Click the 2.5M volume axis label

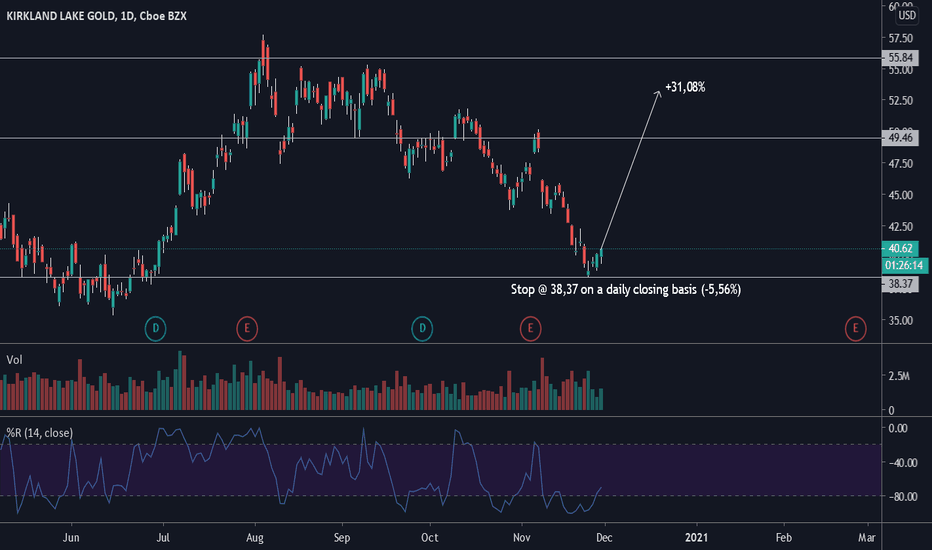(899, 376)
